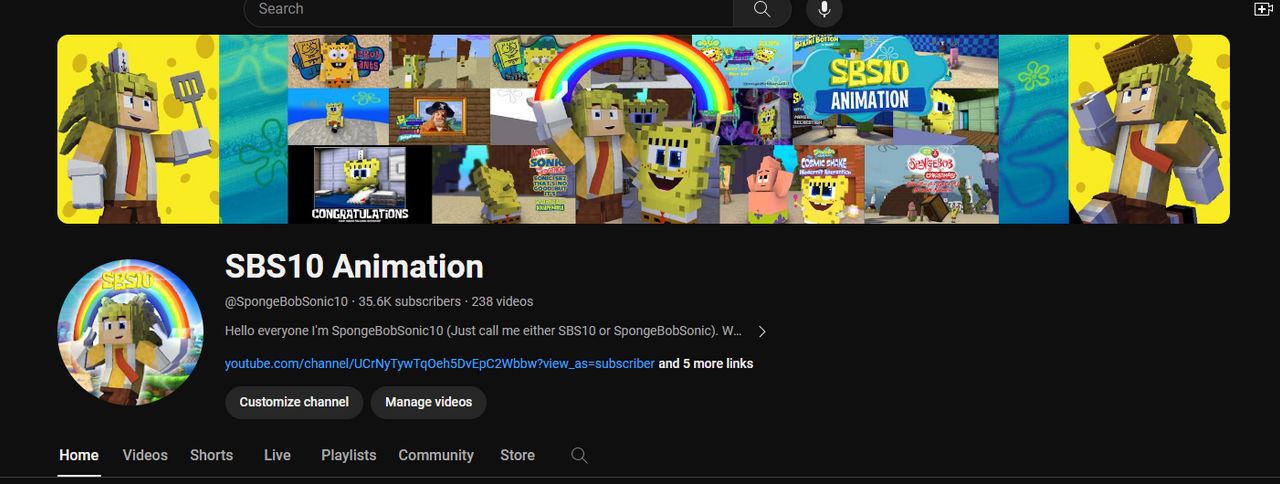Viewport: 1280px width, 484px height.
Task: Click the 238 videos count
Action: click(x=502, y=301)
